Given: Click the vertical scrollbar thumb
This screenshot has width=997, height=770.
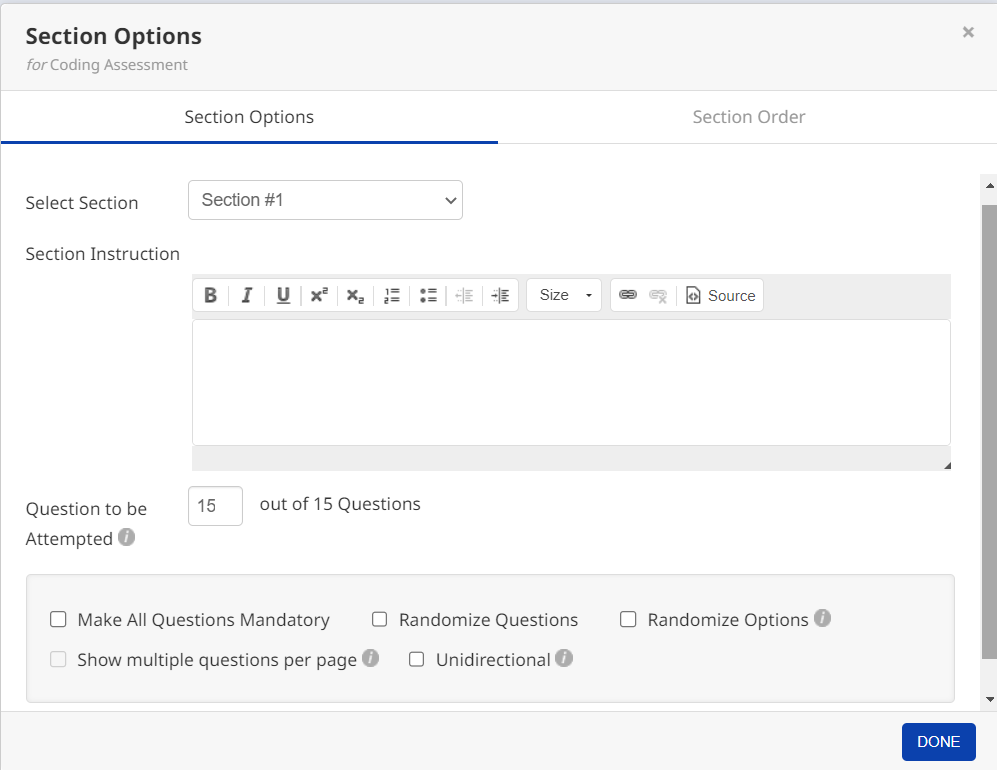Looking at the screenshot, I should click(x=989, y=432).
